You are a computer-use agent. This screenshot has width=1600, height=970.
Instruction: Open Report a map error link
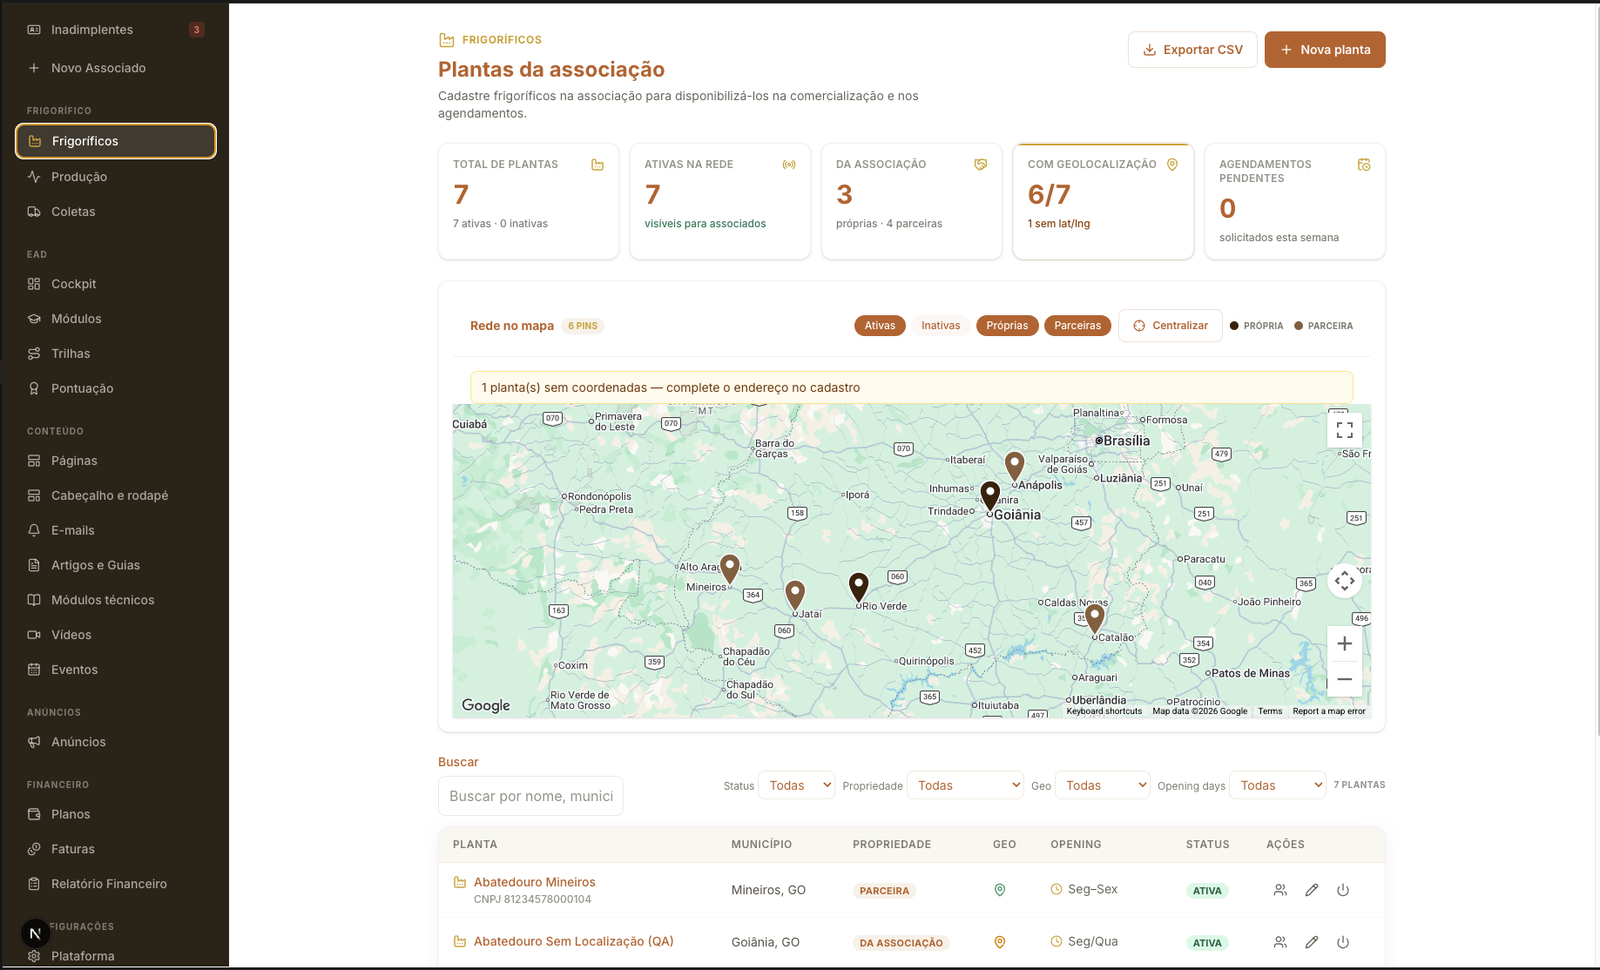[1329, 711]
